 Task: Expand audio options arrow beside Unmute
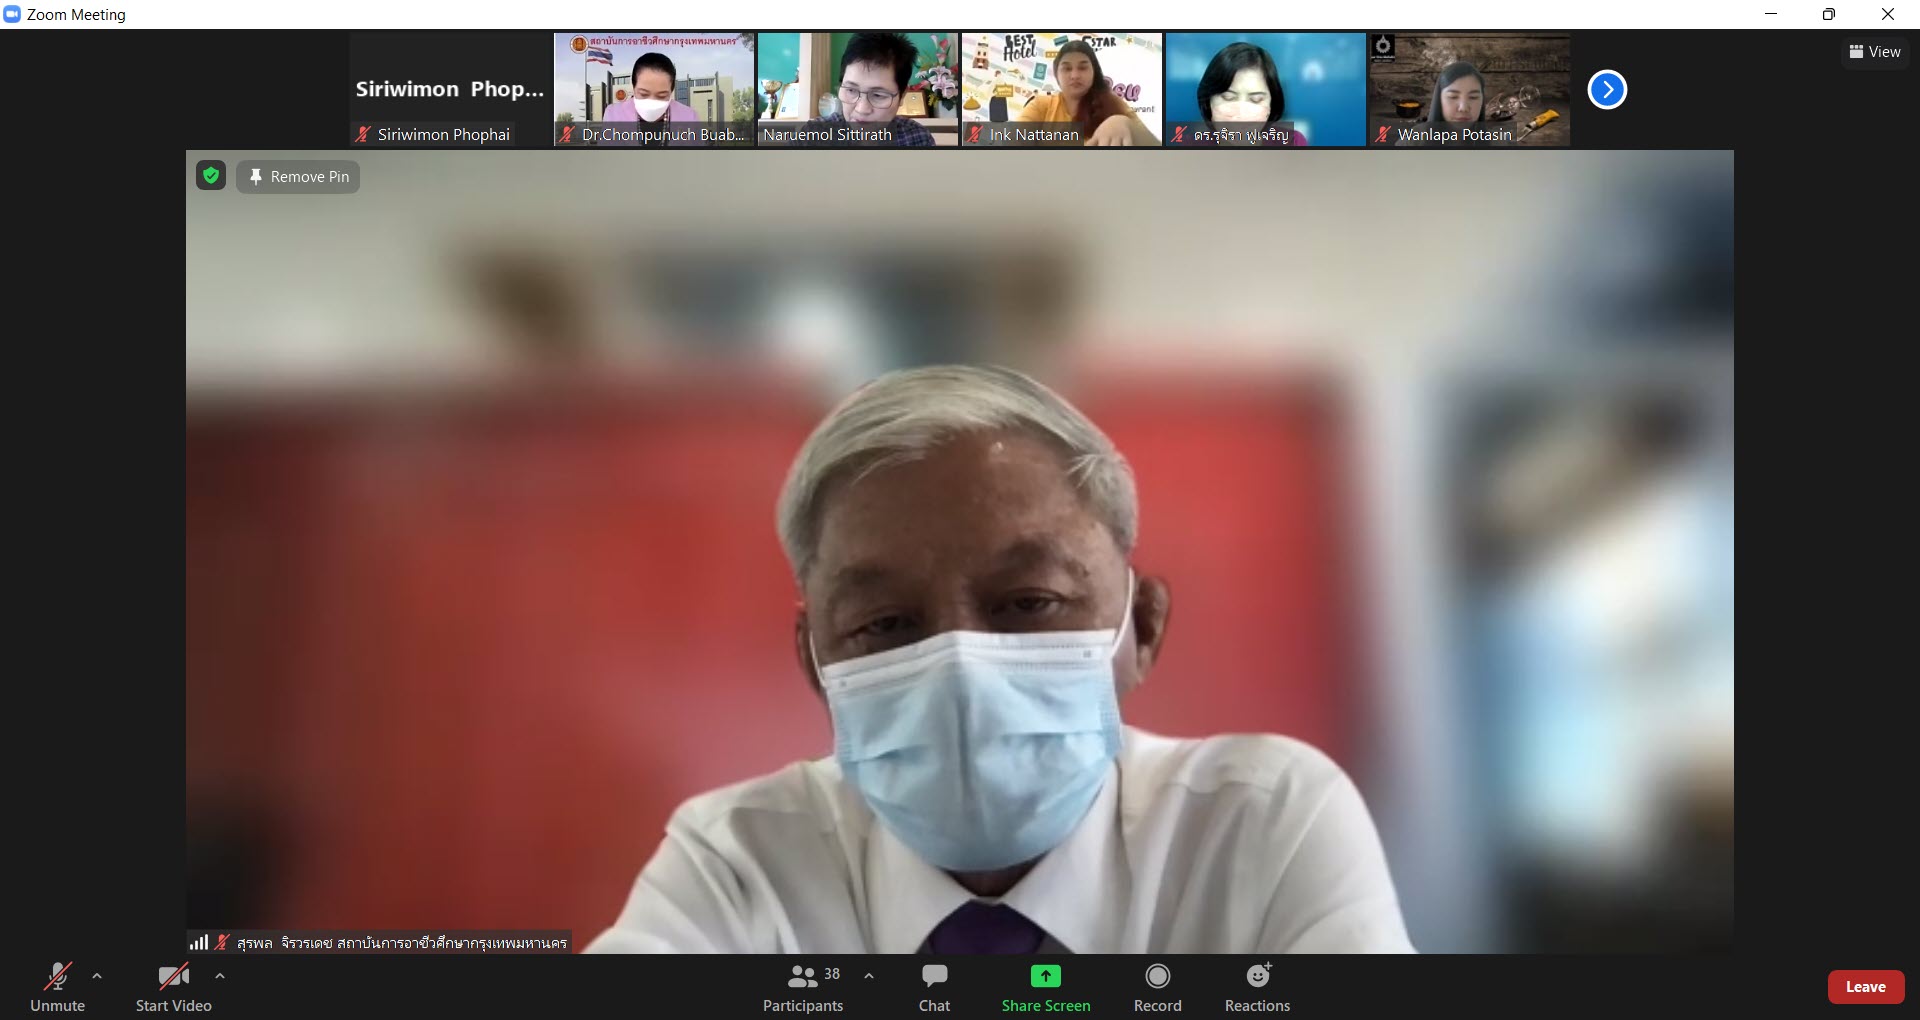click(97, 976)
